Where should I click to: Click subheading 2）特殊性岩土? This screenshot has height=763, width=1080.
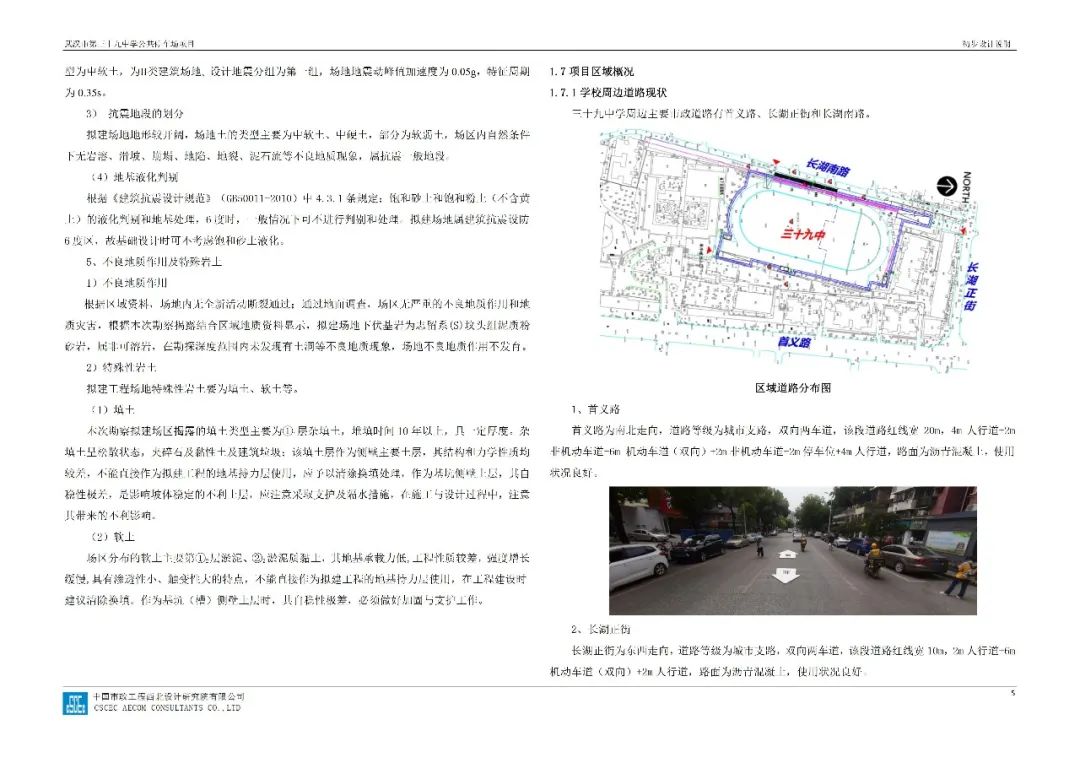(121, 367)
